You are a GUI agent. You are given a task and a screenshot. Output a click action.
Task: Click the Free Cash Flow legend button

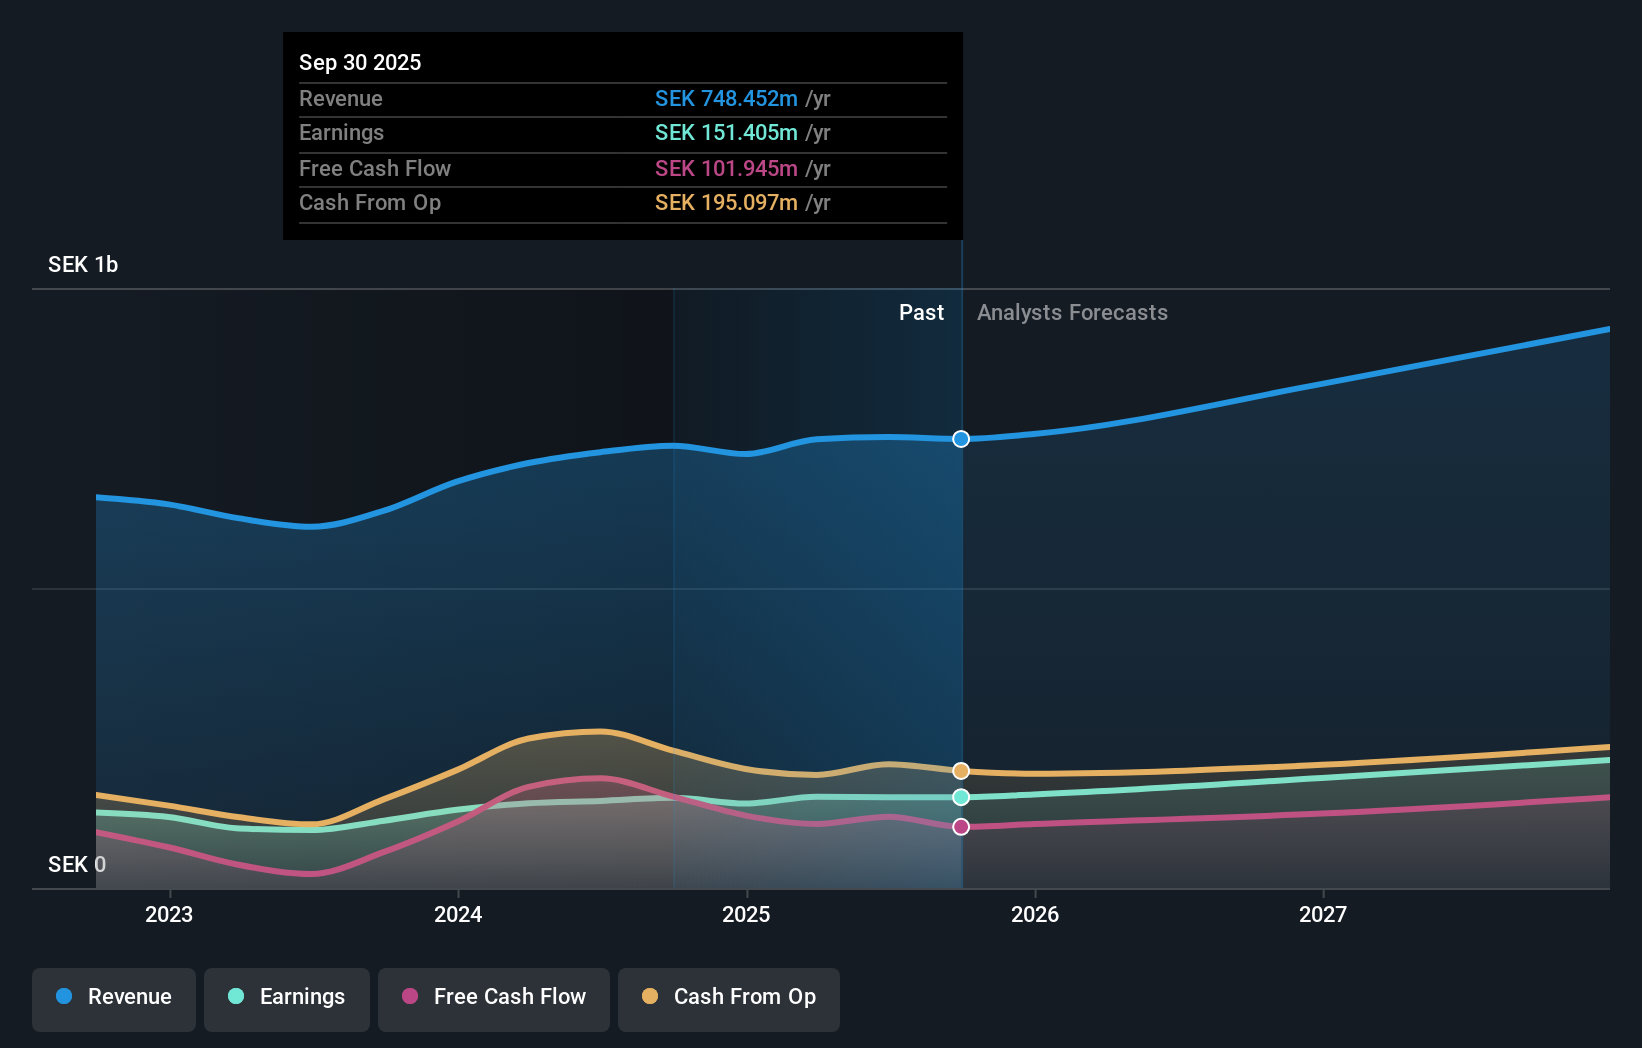[493, 997]
